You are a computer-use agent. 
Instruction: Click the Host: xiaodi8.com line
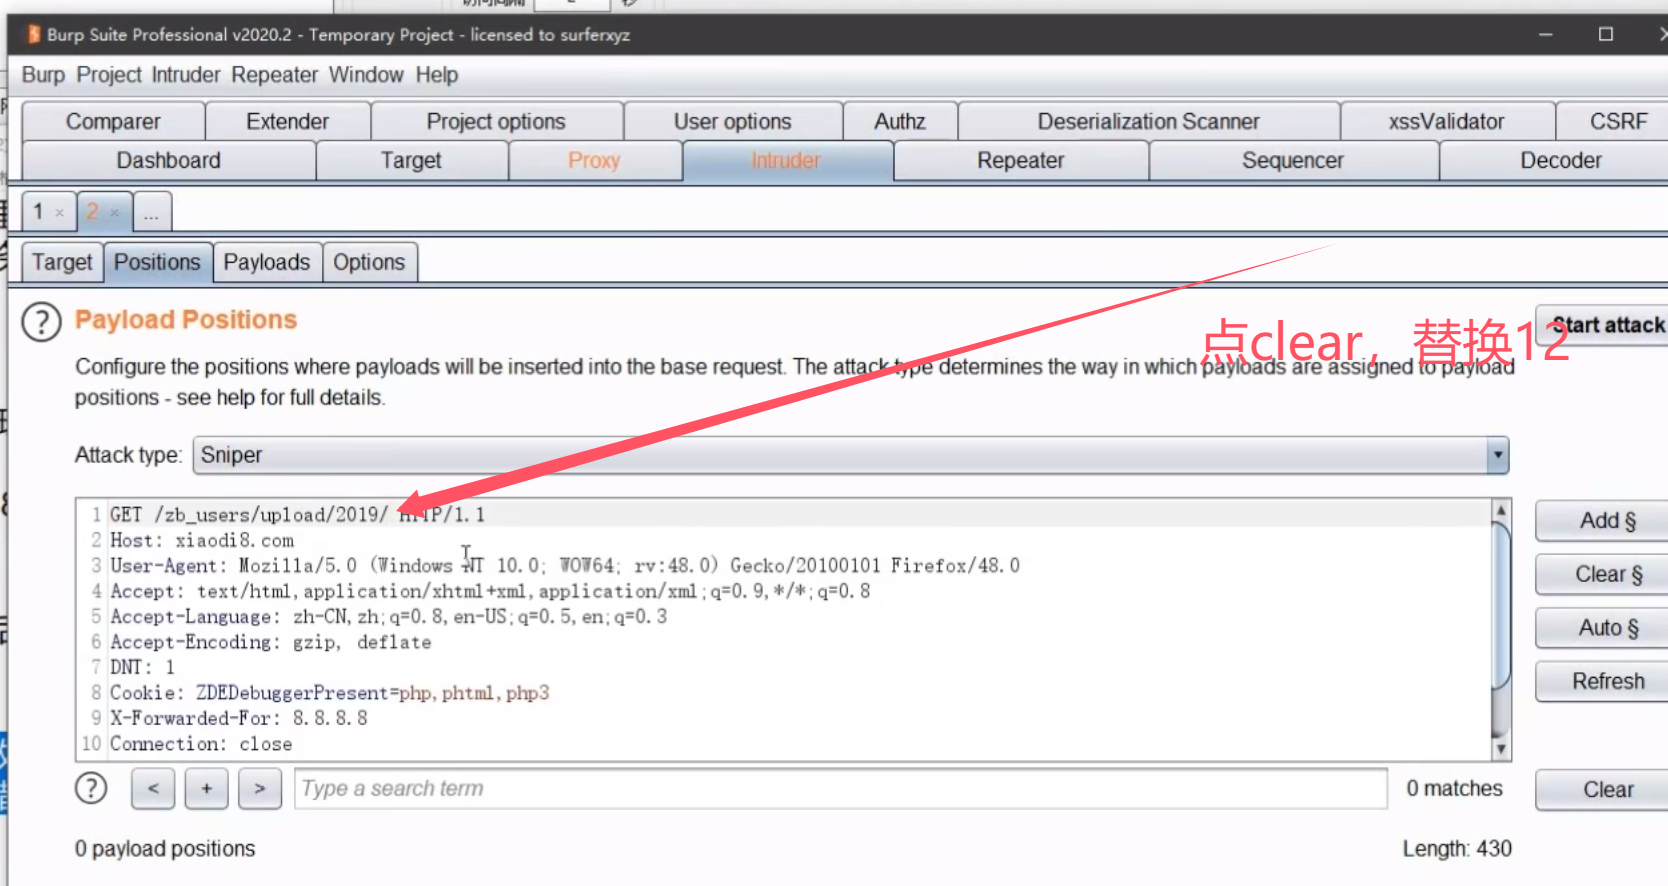point(202,540)
